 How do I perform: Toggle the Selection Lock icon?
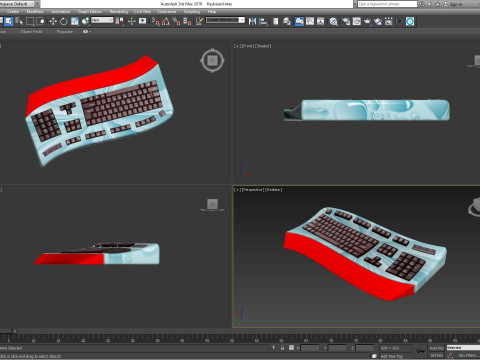(x=282, y=348)
